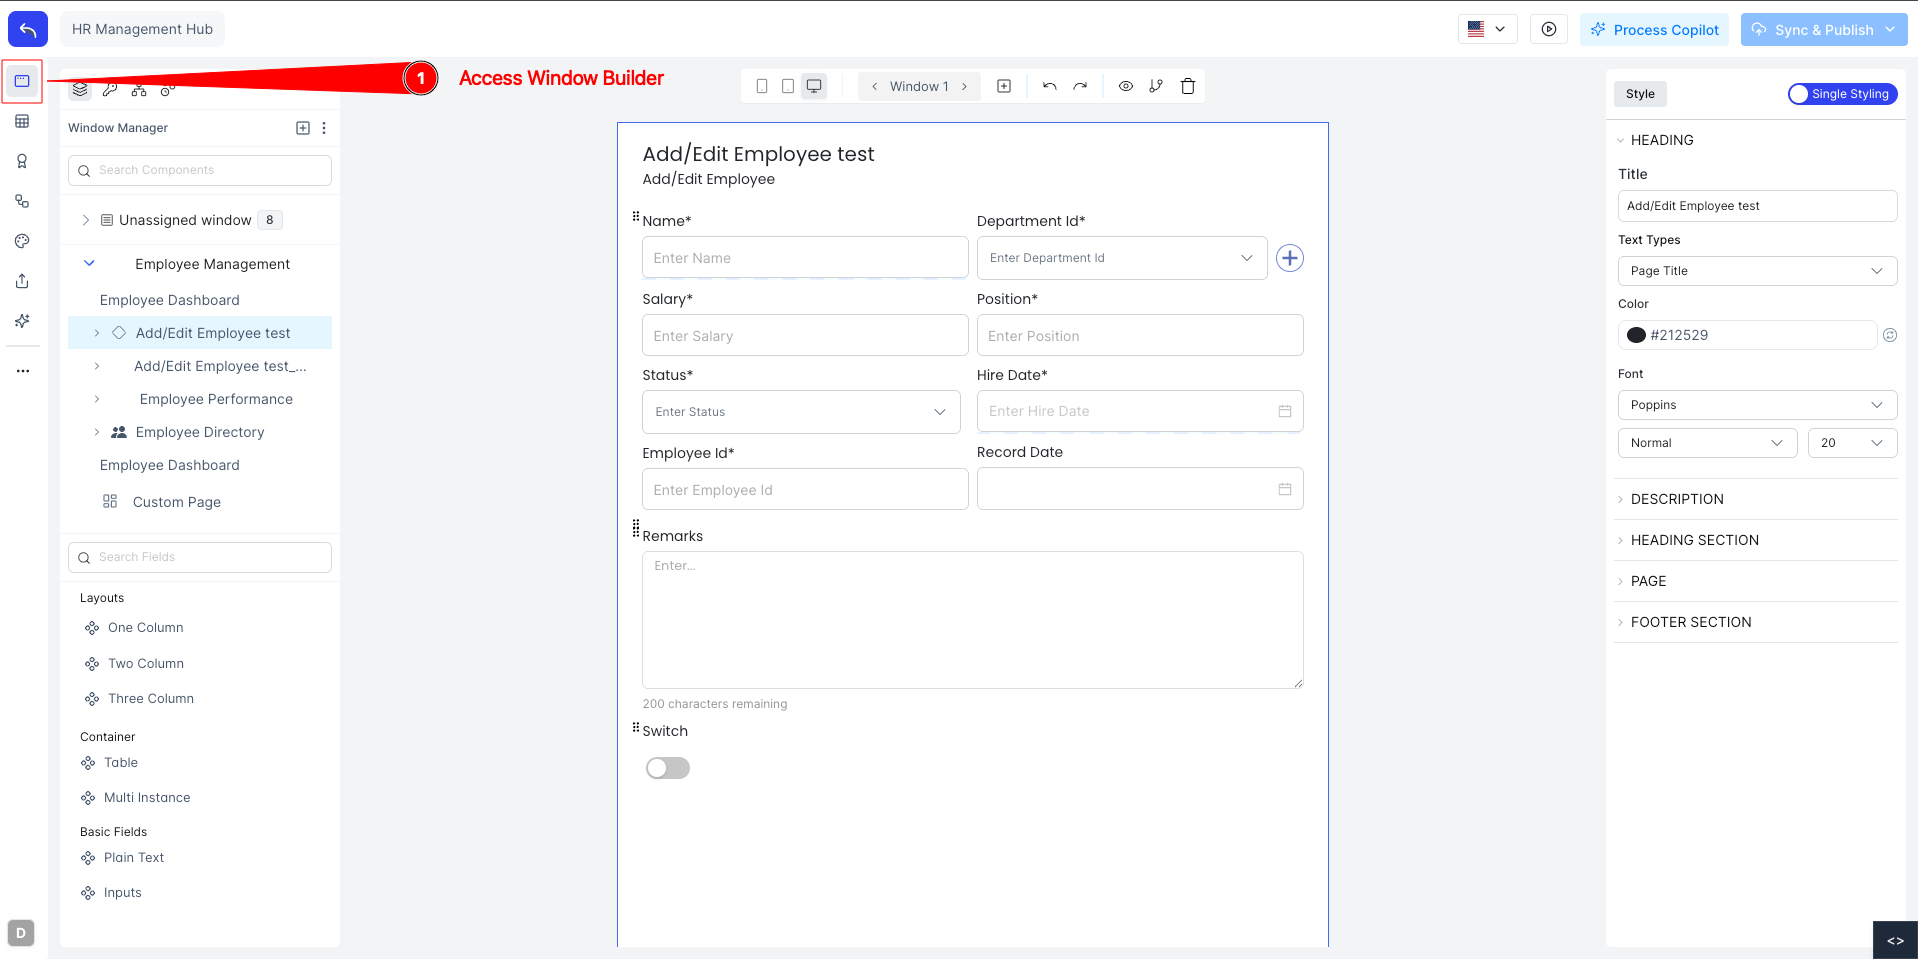Screen dimensions: 1918x959
Task: Open the Text Types Page Title dropdown
Action: pos(1756,271)
